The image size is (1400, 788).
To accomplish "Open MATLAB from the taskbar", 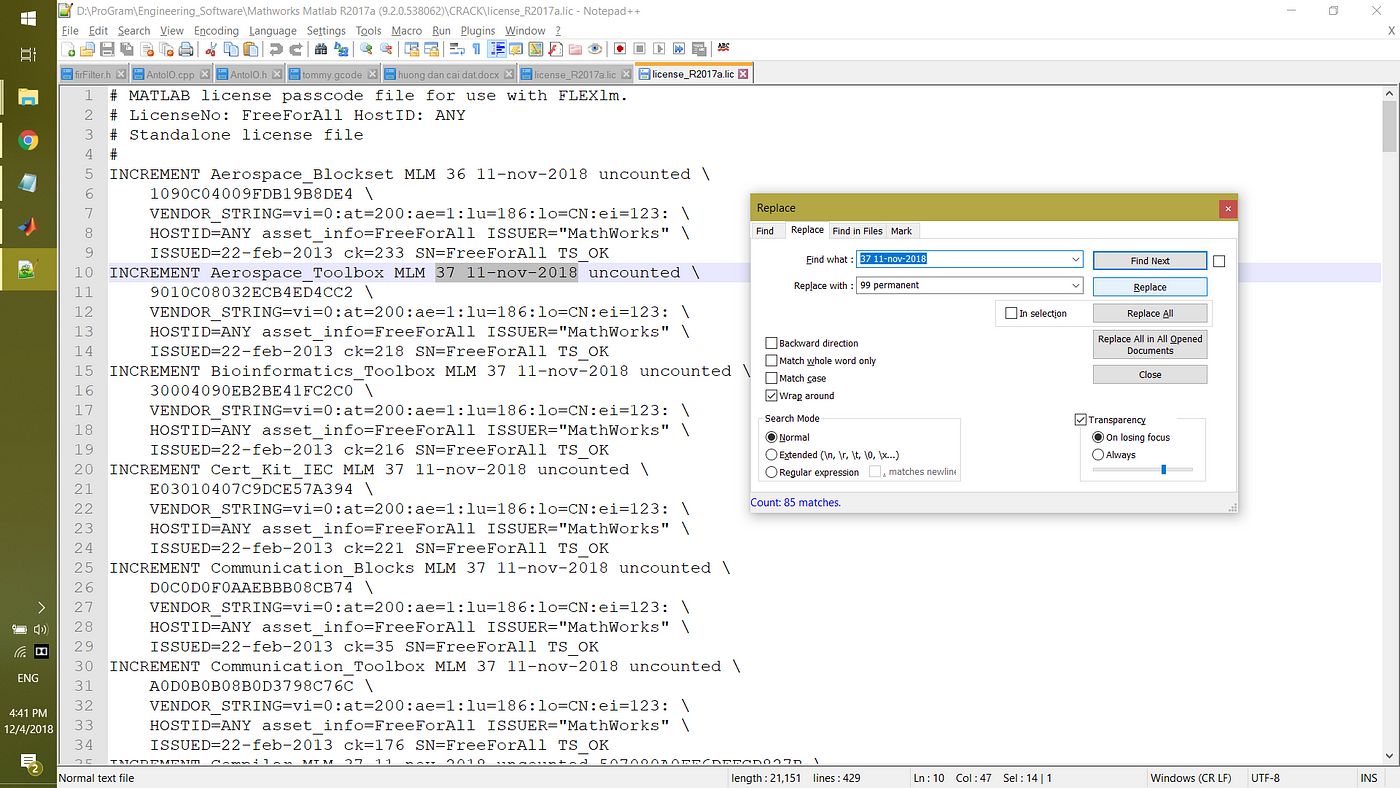I will (28, 226).
